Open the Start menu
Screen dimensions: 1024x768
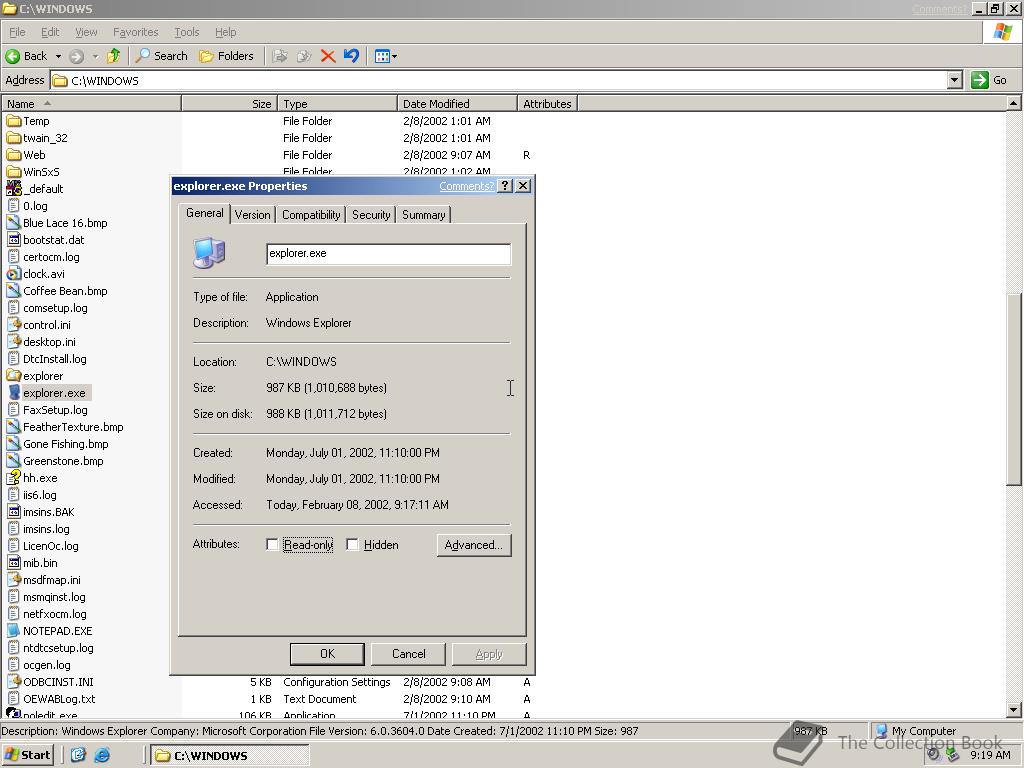coord(27,755)
